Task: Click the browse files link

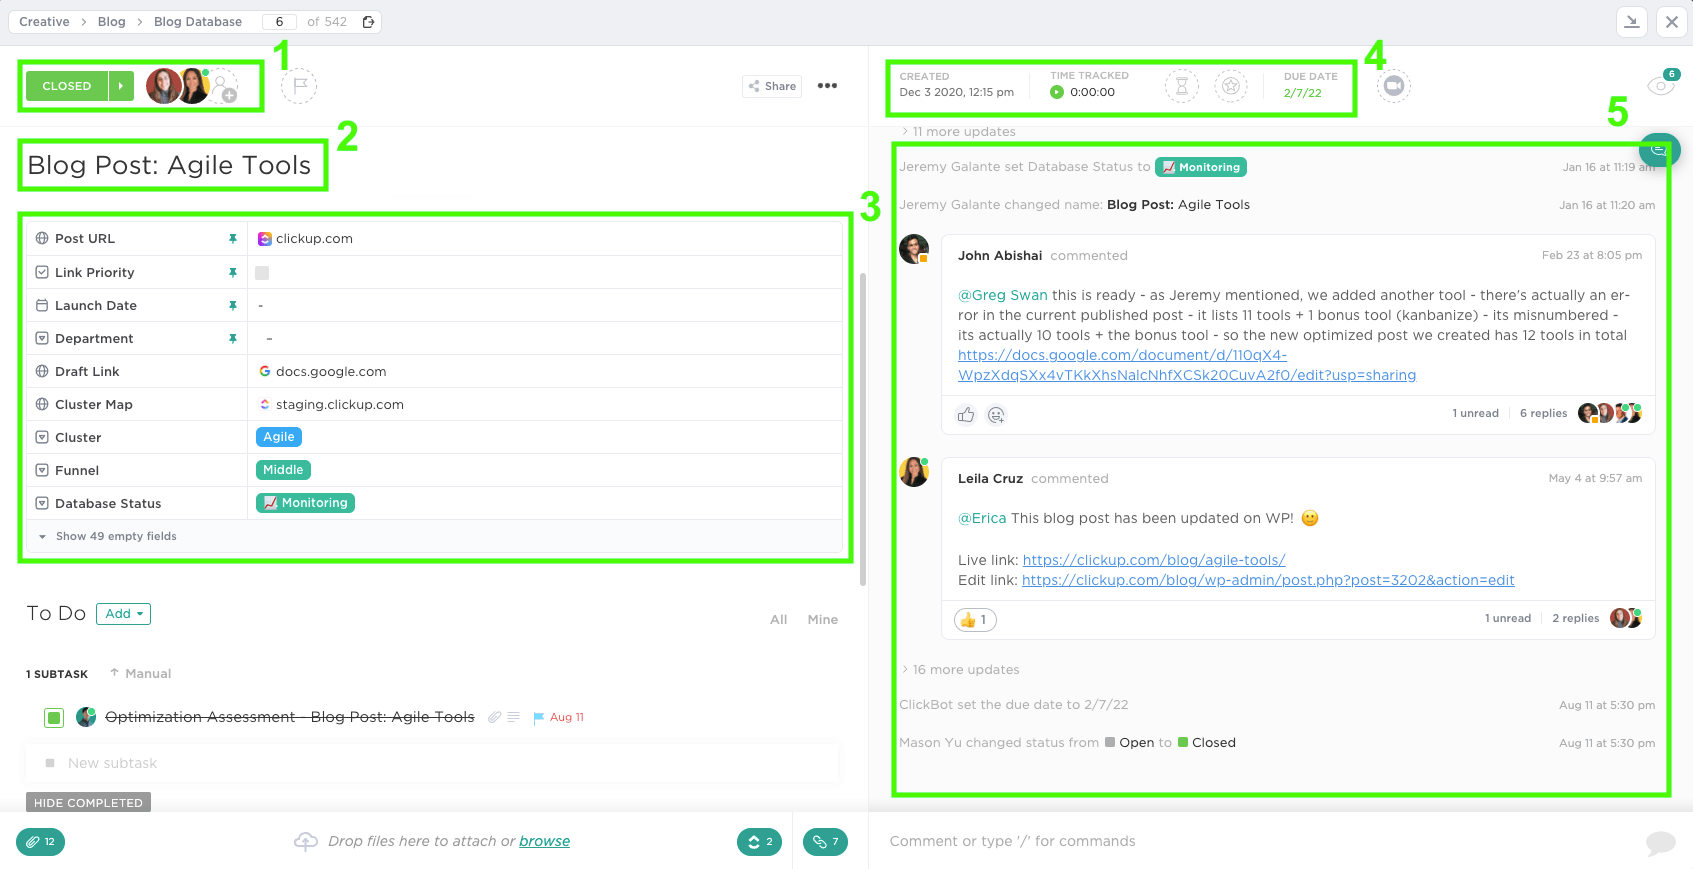Action: (x=544, y=842)
